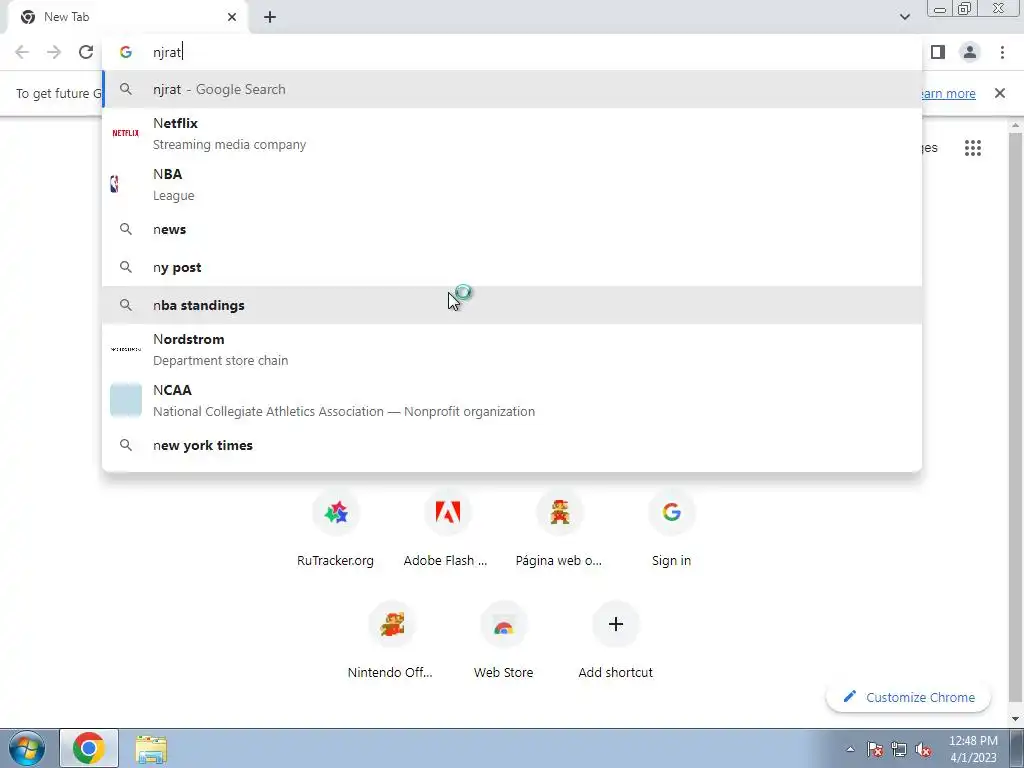Viewport: 1024px width, 768px height.
Task: Click the Show desktop strip
Action: tap(1017, 748)
